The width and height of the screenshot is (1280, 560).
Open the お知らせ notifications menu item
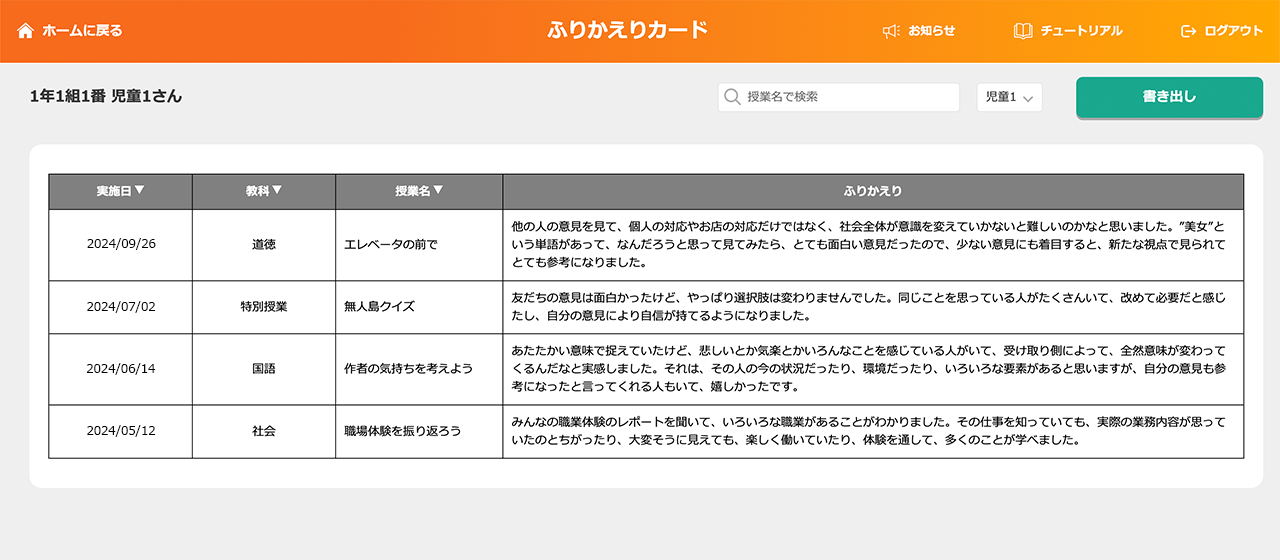click(x=931, y=31)
